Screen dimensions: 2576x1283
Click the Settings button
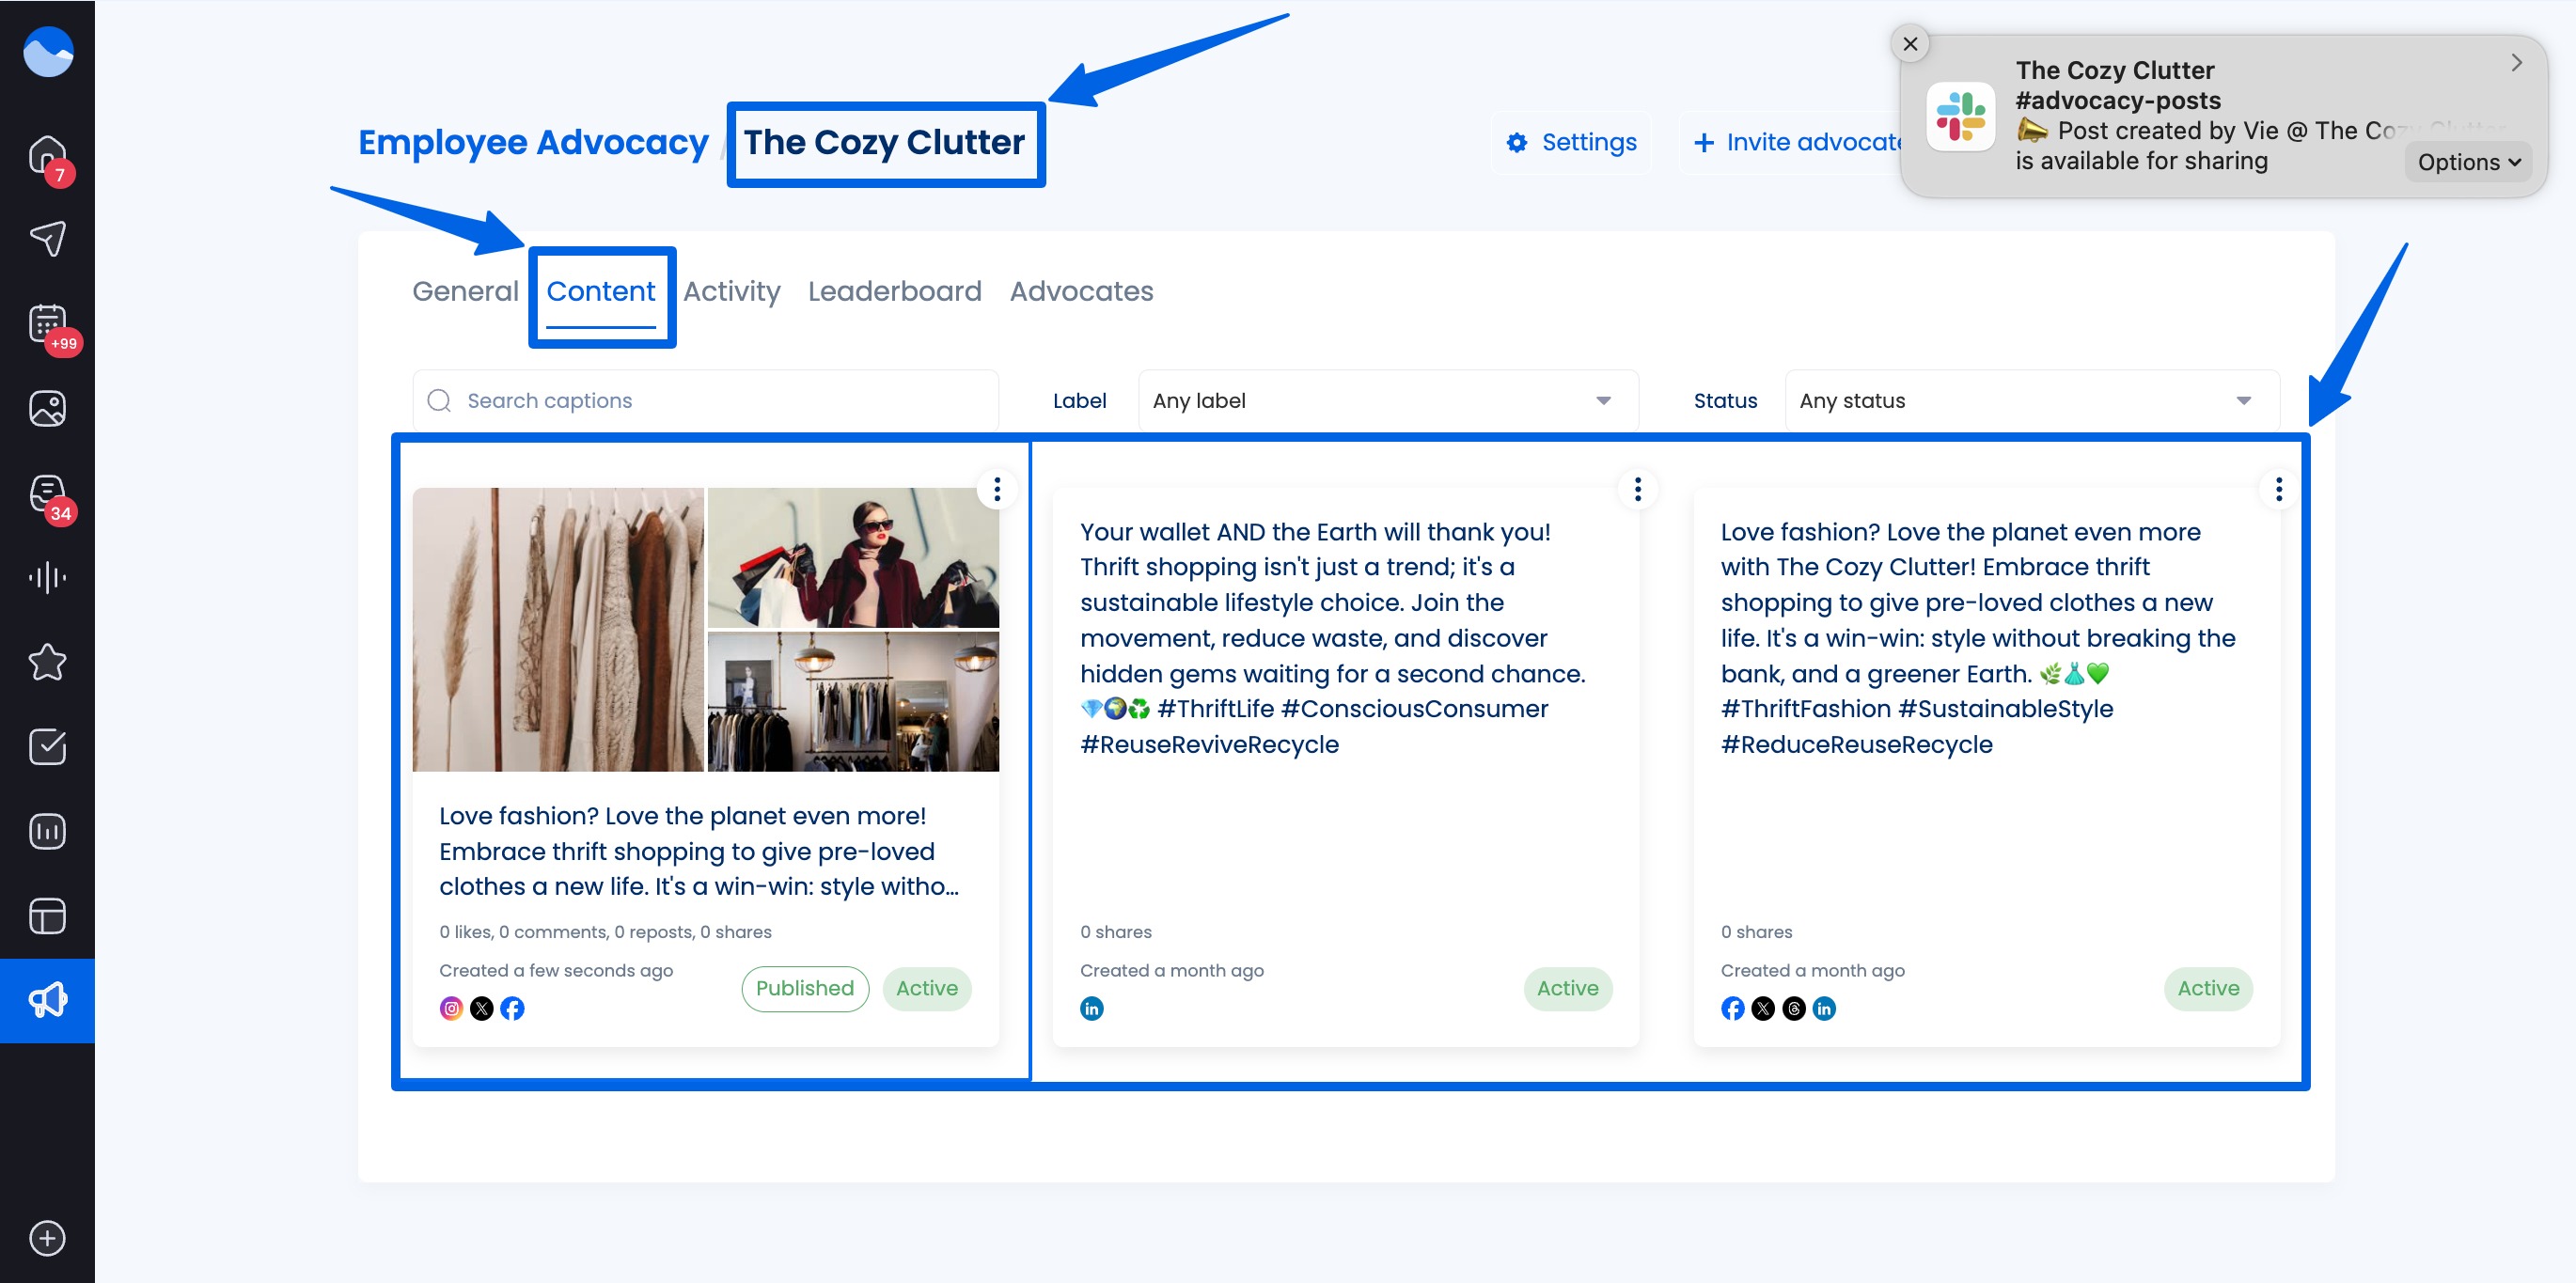click(x=1570, y=142)
